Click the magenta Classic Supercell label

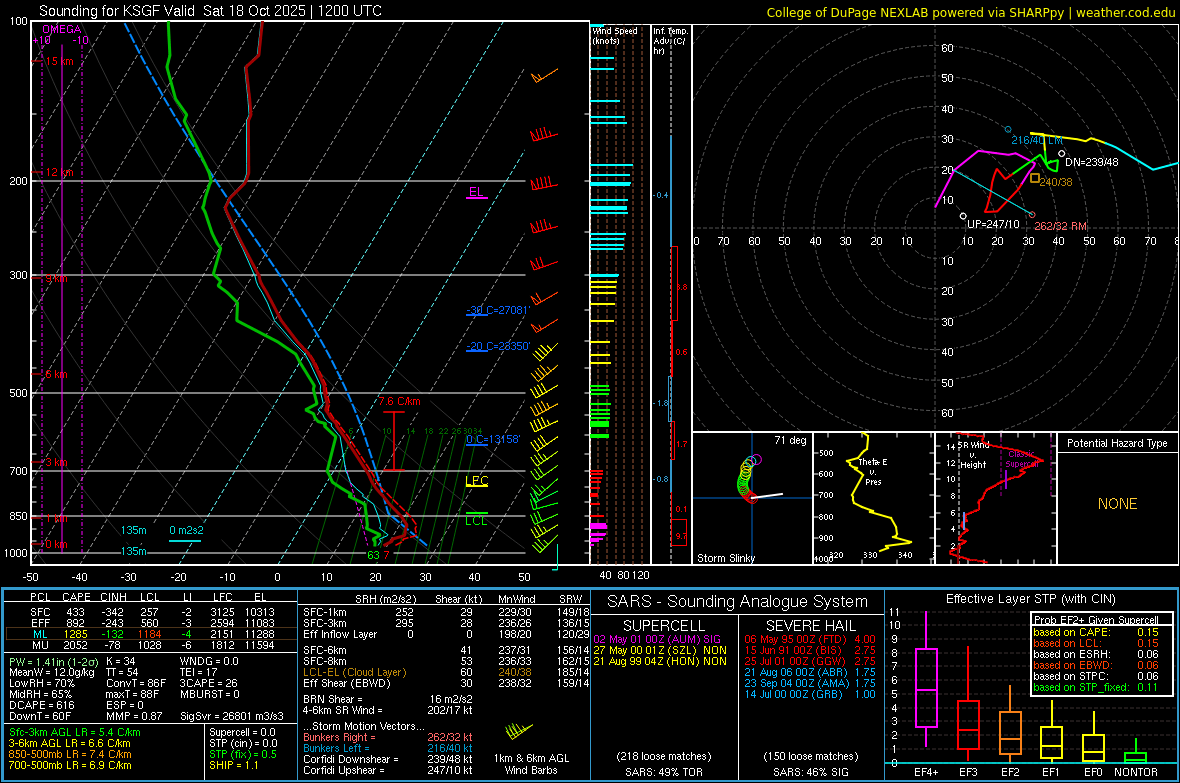click(1022, 459)
